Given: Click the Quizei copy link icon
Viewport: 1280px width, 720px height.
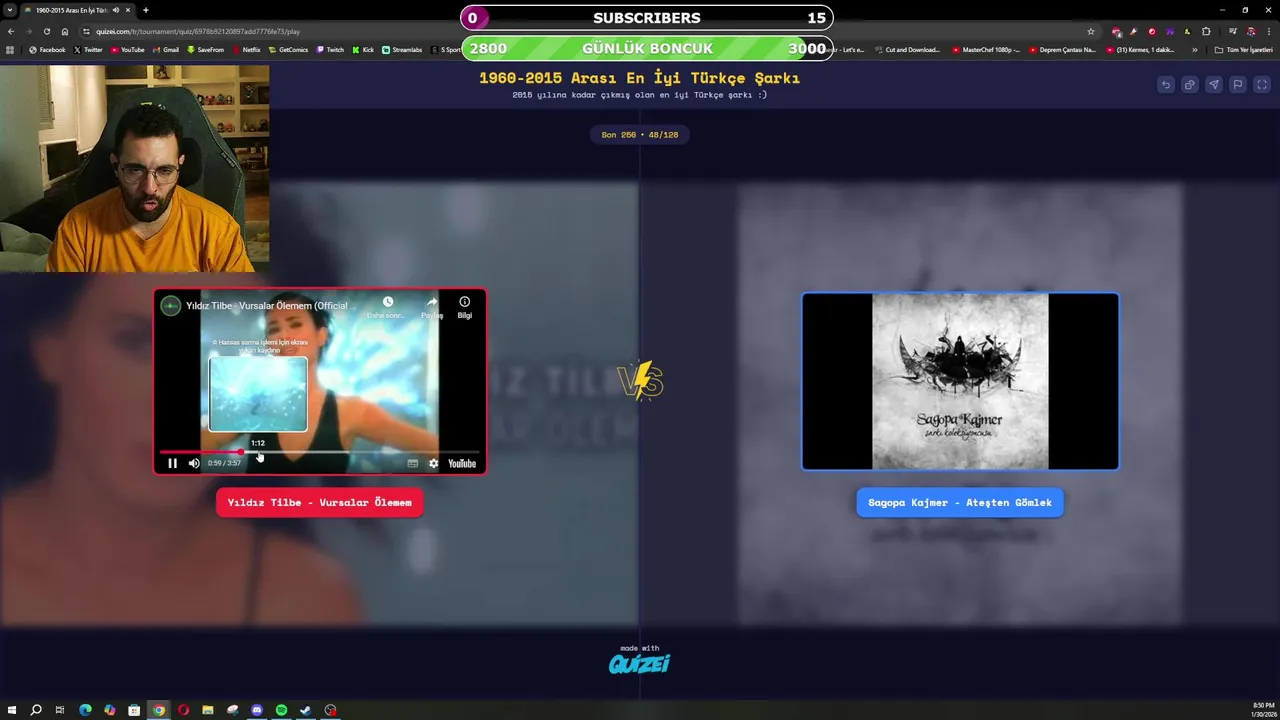Looking at the screenshot, I should point(1189,85).
